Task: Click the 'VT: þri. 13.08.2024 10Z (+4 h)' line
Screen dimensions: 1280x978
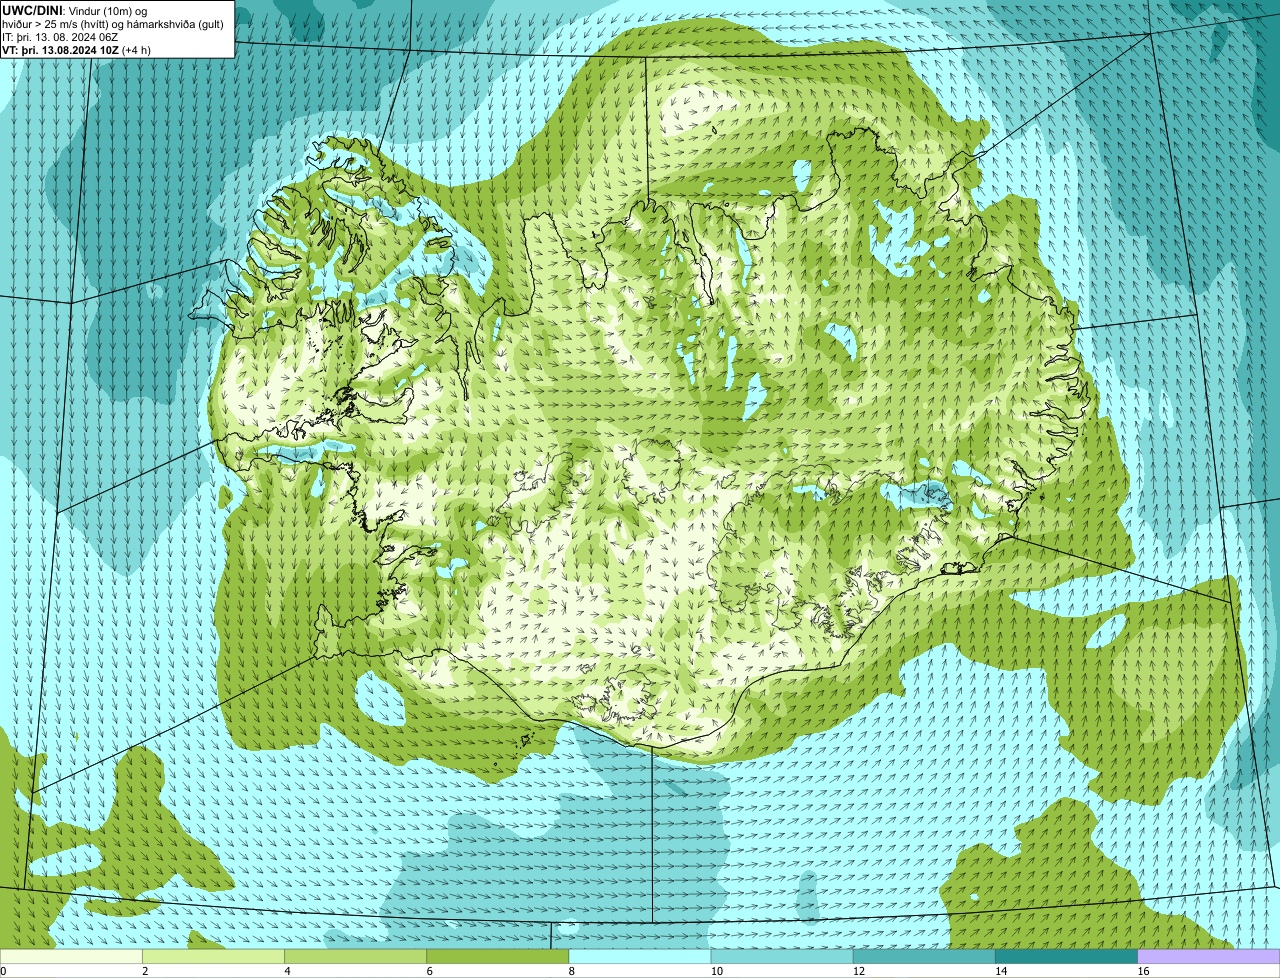Action: tap(77, 50)
